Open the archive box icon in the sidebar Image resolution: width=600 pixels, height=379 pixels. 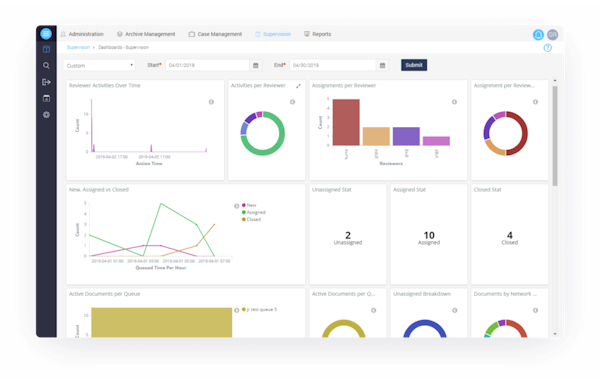tap(46, 98)
